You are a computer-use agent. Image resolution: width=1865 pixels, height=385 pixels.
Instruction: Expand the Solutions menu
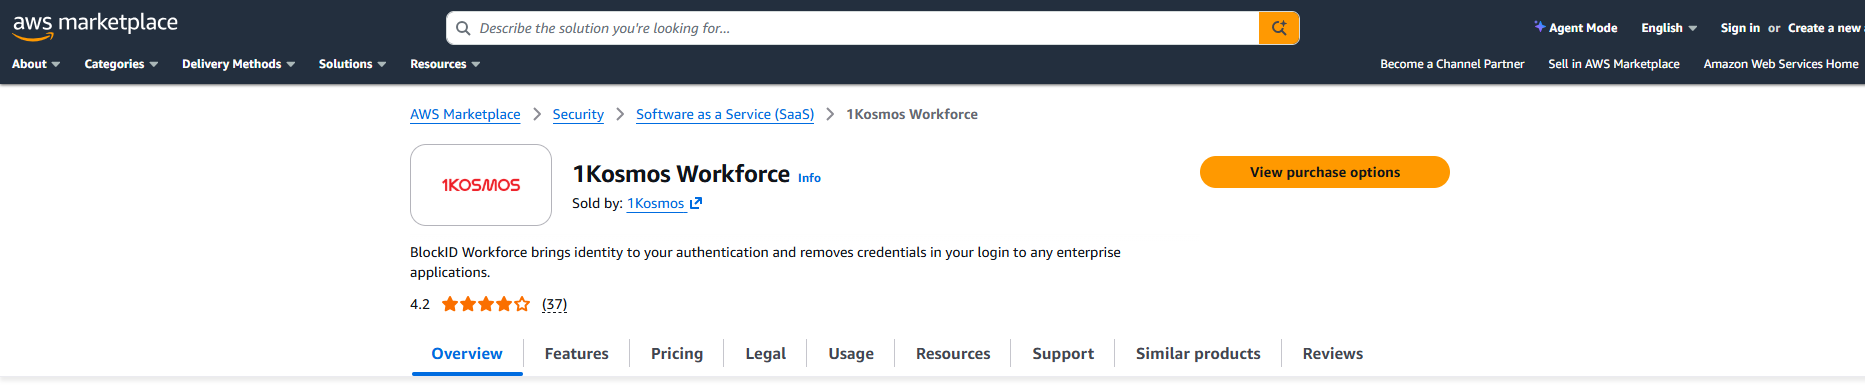click(x=352, y=64)
